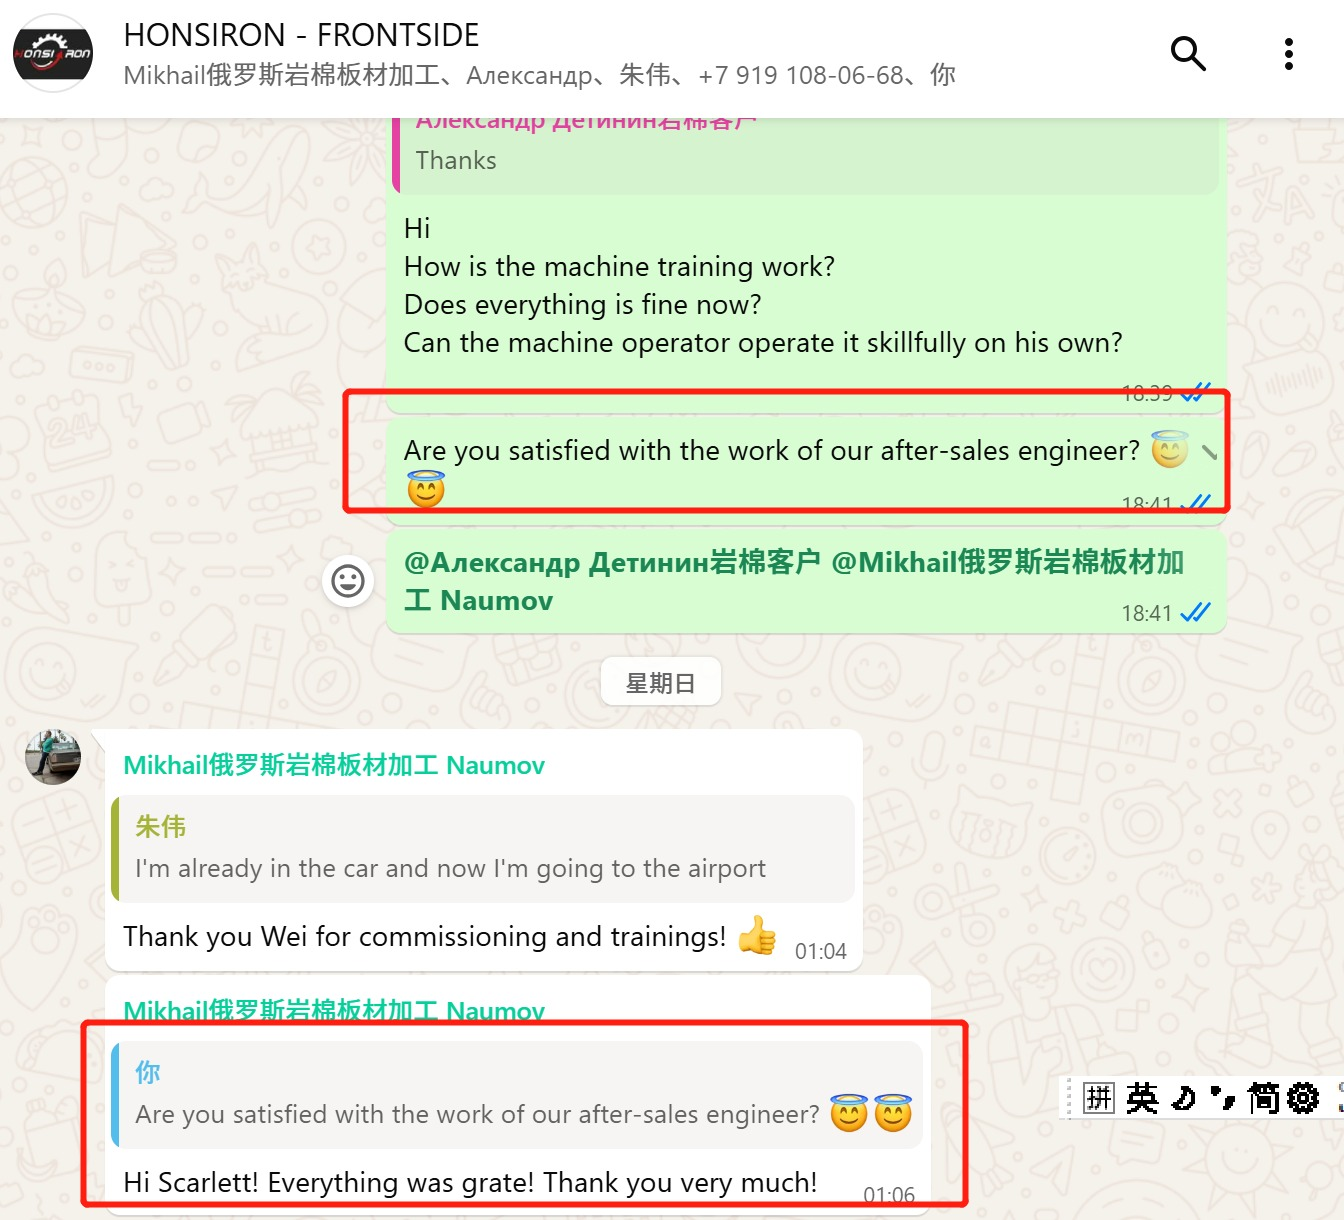
Task: Expand message options chevron on satisfied message
Action: tap(1209, 452)
